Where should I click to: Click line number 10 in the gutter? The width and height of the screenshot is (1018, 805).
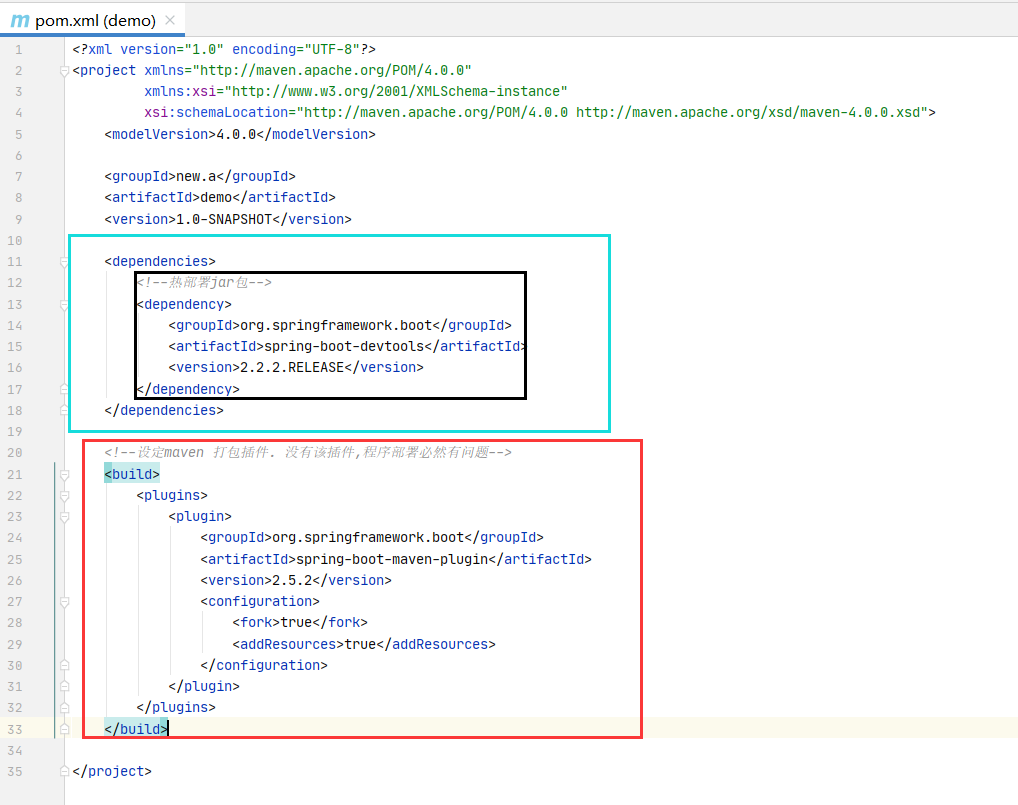point(15,241)
